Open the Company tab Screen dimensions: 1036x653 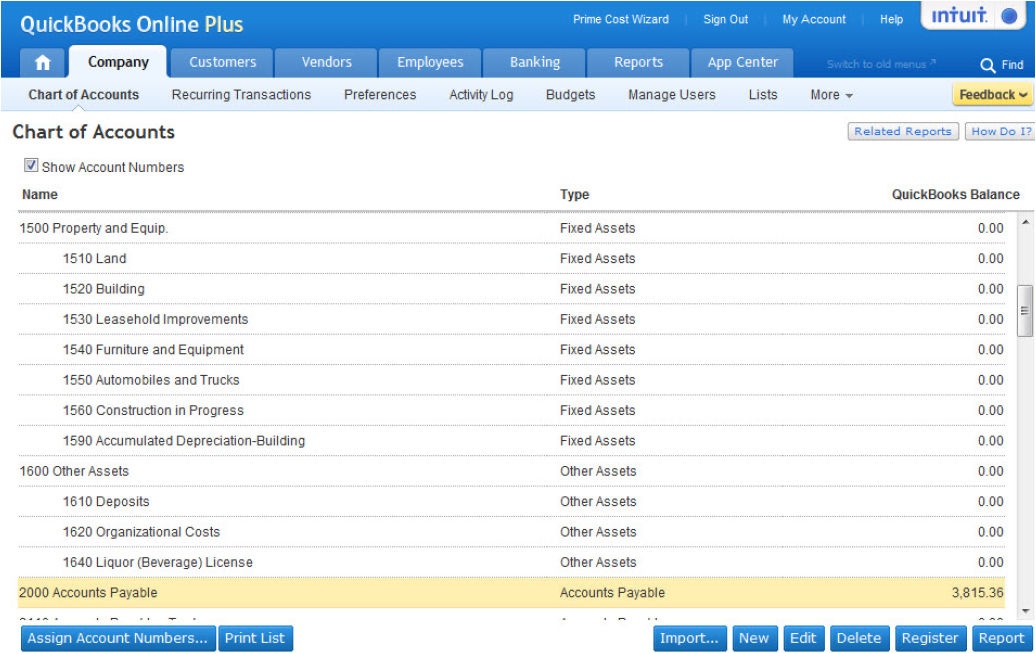[118, 62]
